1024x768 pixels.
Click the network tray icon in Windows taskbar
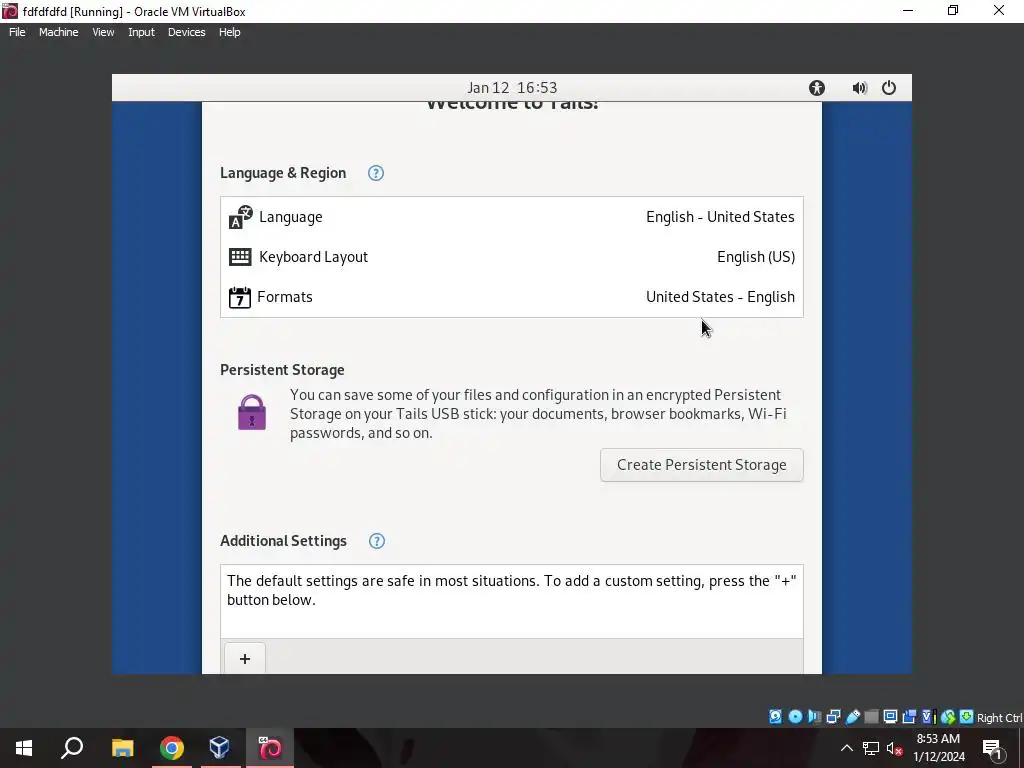pyautogui.click(x=871, y=748)
